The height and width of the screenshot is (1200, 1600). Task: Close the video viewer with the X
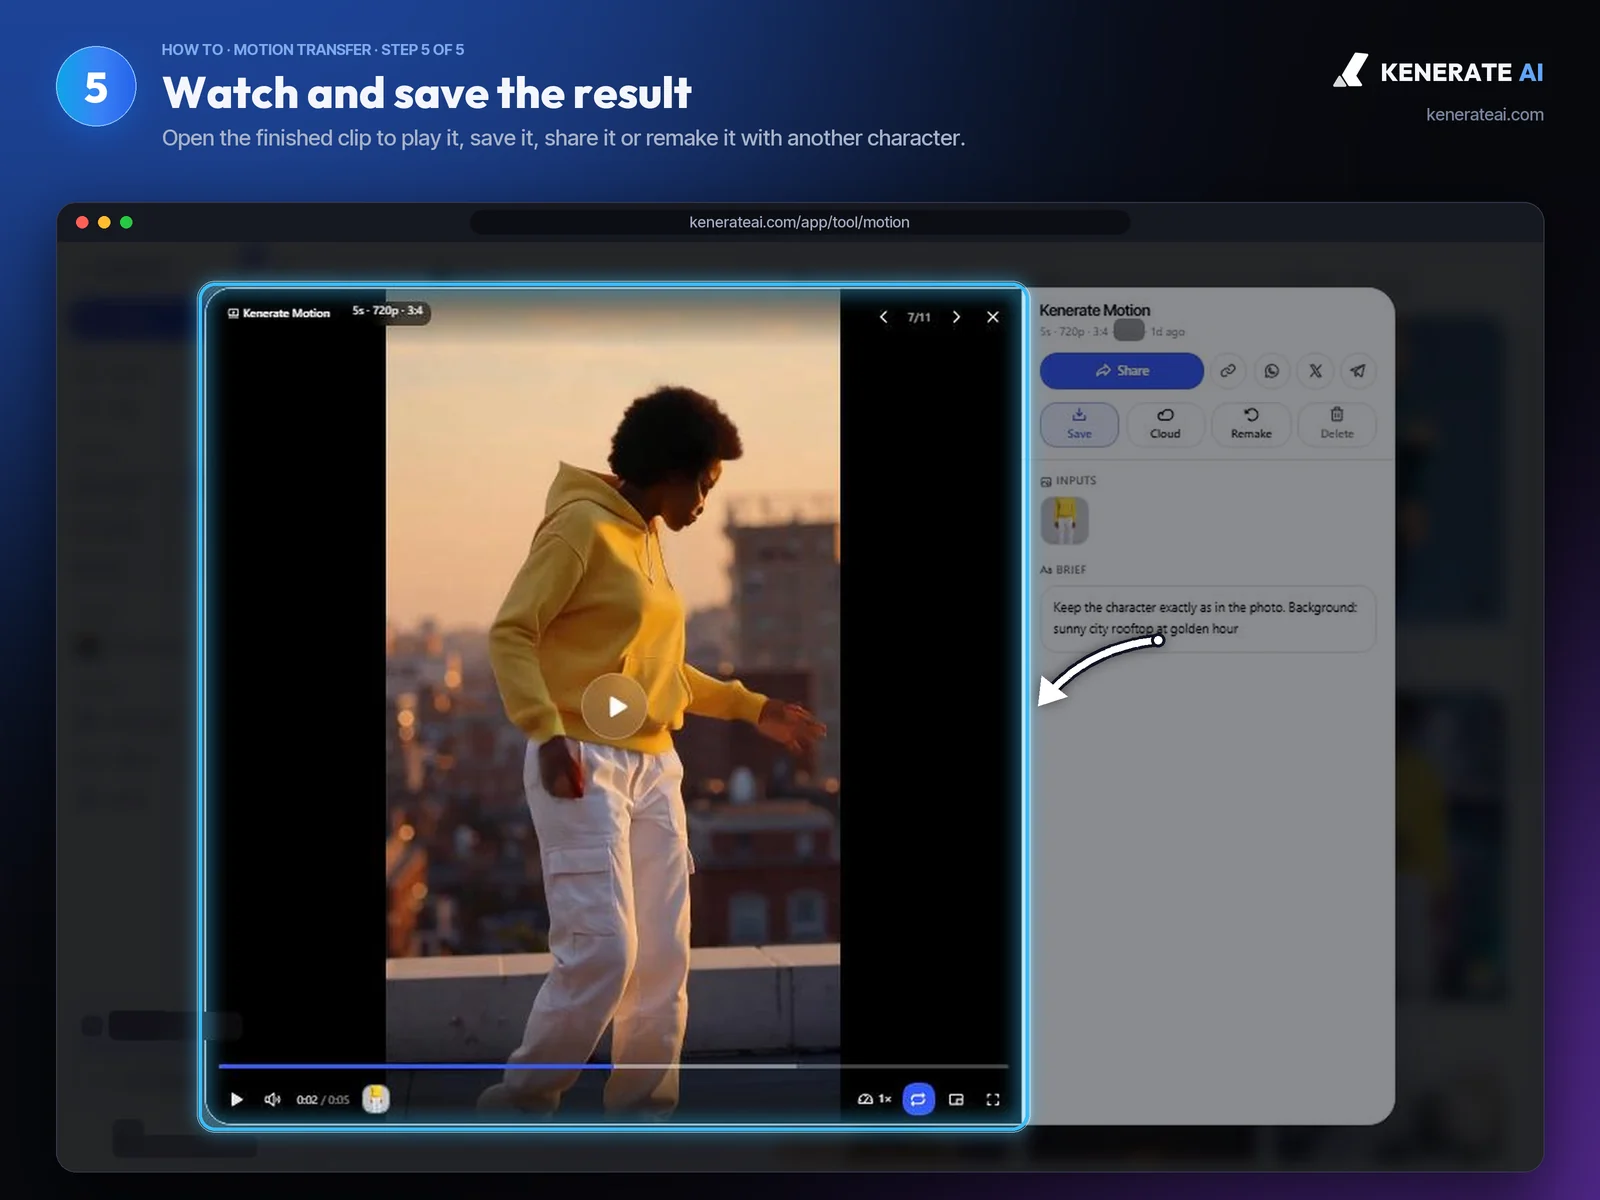click(993, 317)
